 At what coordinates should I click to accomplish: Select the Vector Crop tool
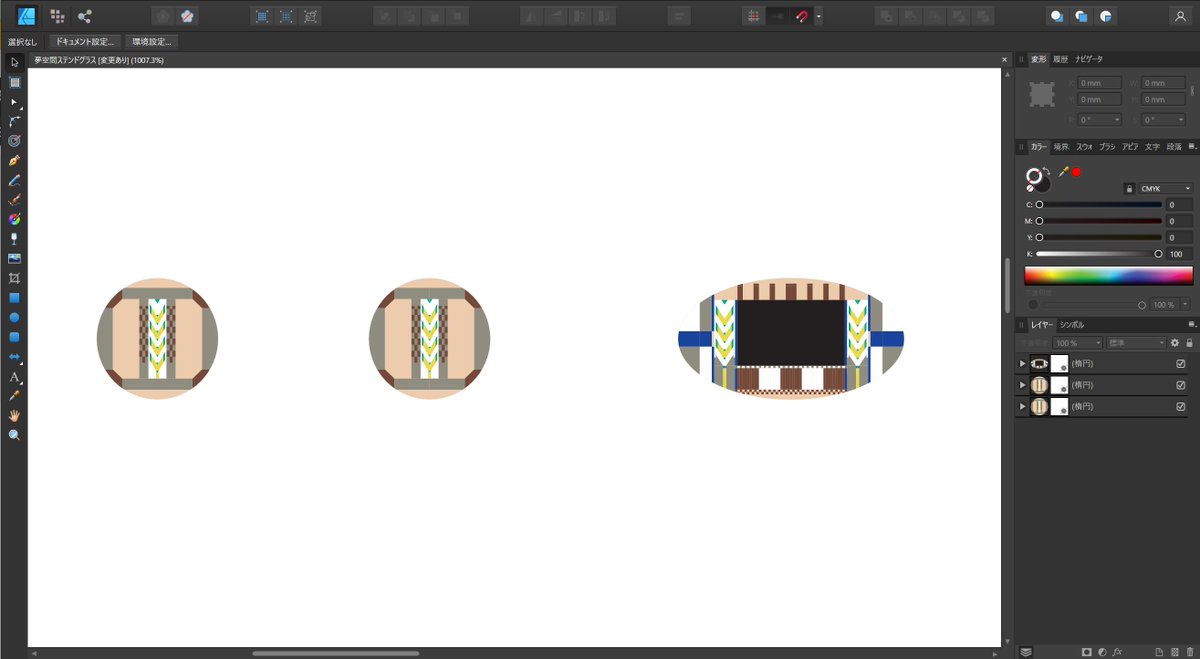coord(14,278)
